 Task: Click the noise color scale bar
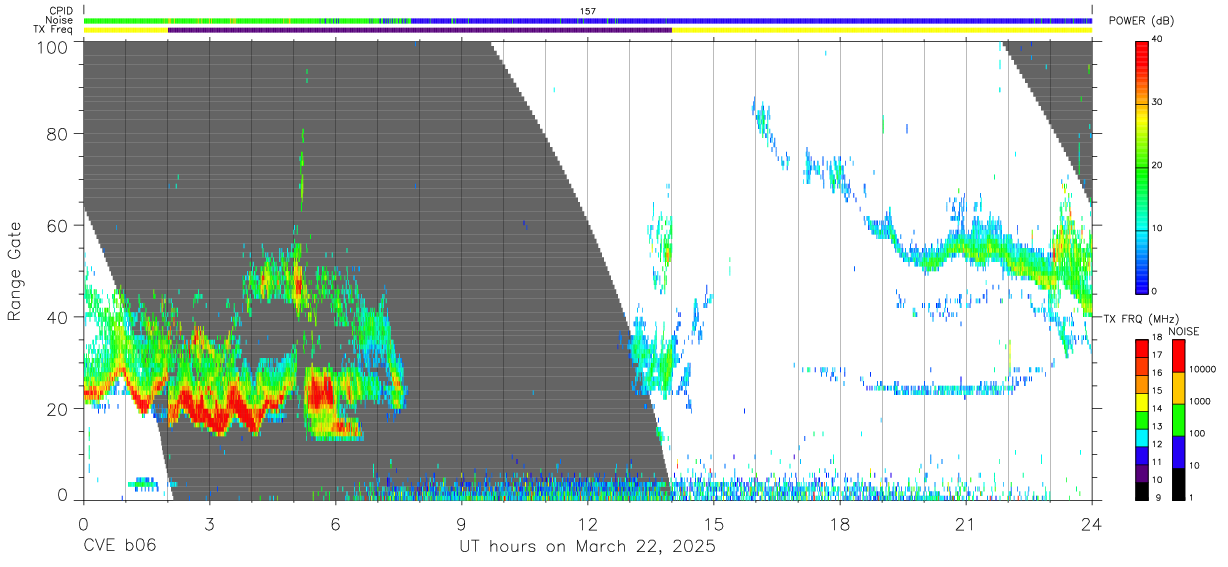pos(1178,419)
